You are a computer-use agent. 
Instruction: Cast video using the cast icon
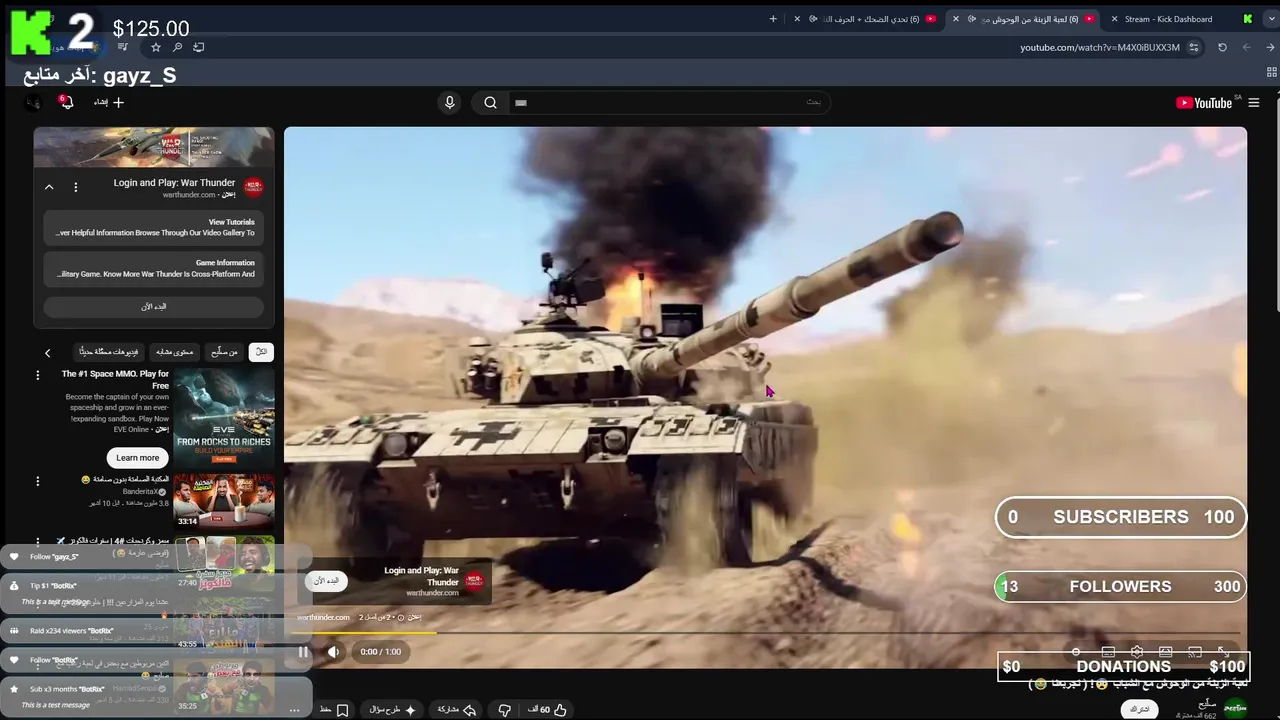tap(1194, 652)
